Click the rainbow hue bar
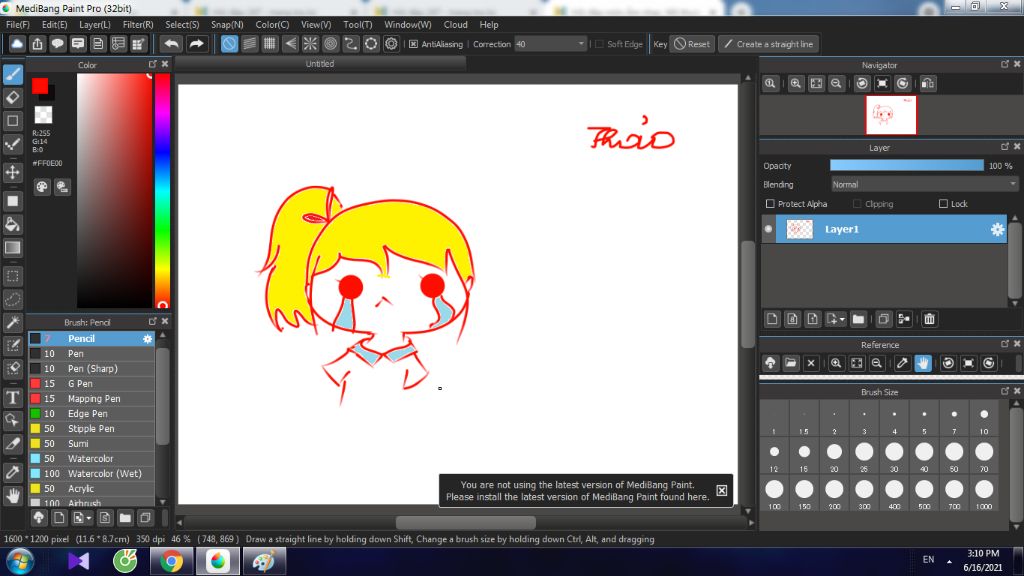 click(x=162, y=190)
